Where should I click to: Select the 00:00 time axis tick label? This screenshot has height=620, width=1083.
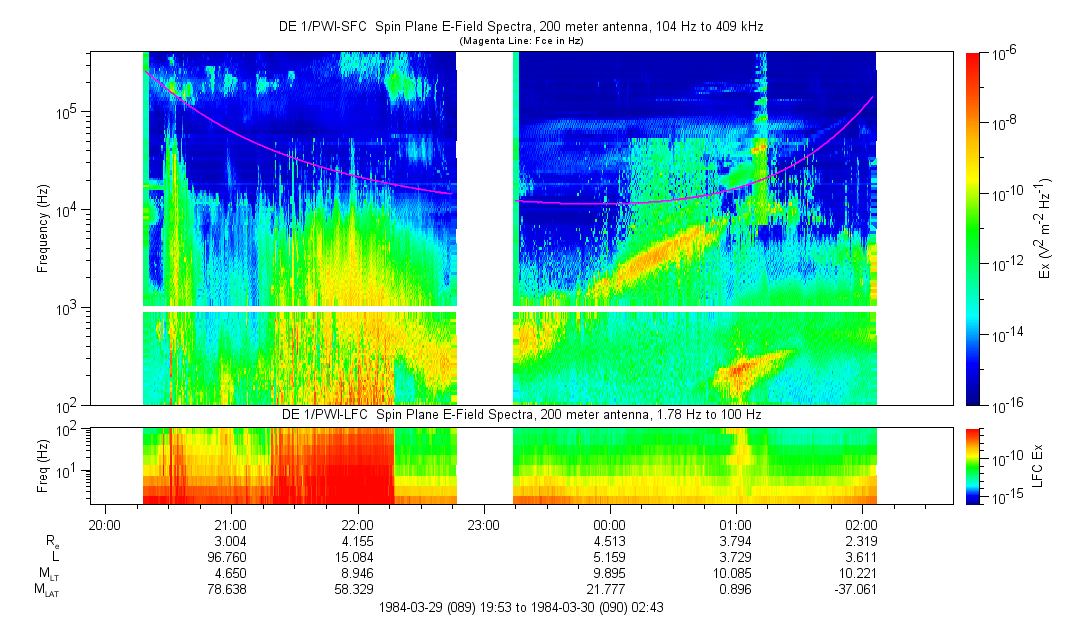click(610, 524)
